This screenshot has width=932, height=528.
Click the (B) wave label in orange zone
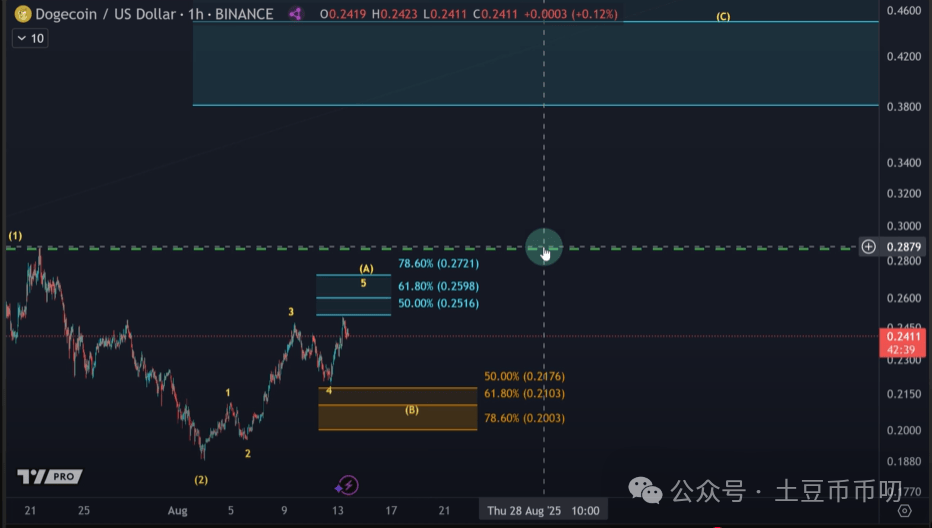click(412, 410)
